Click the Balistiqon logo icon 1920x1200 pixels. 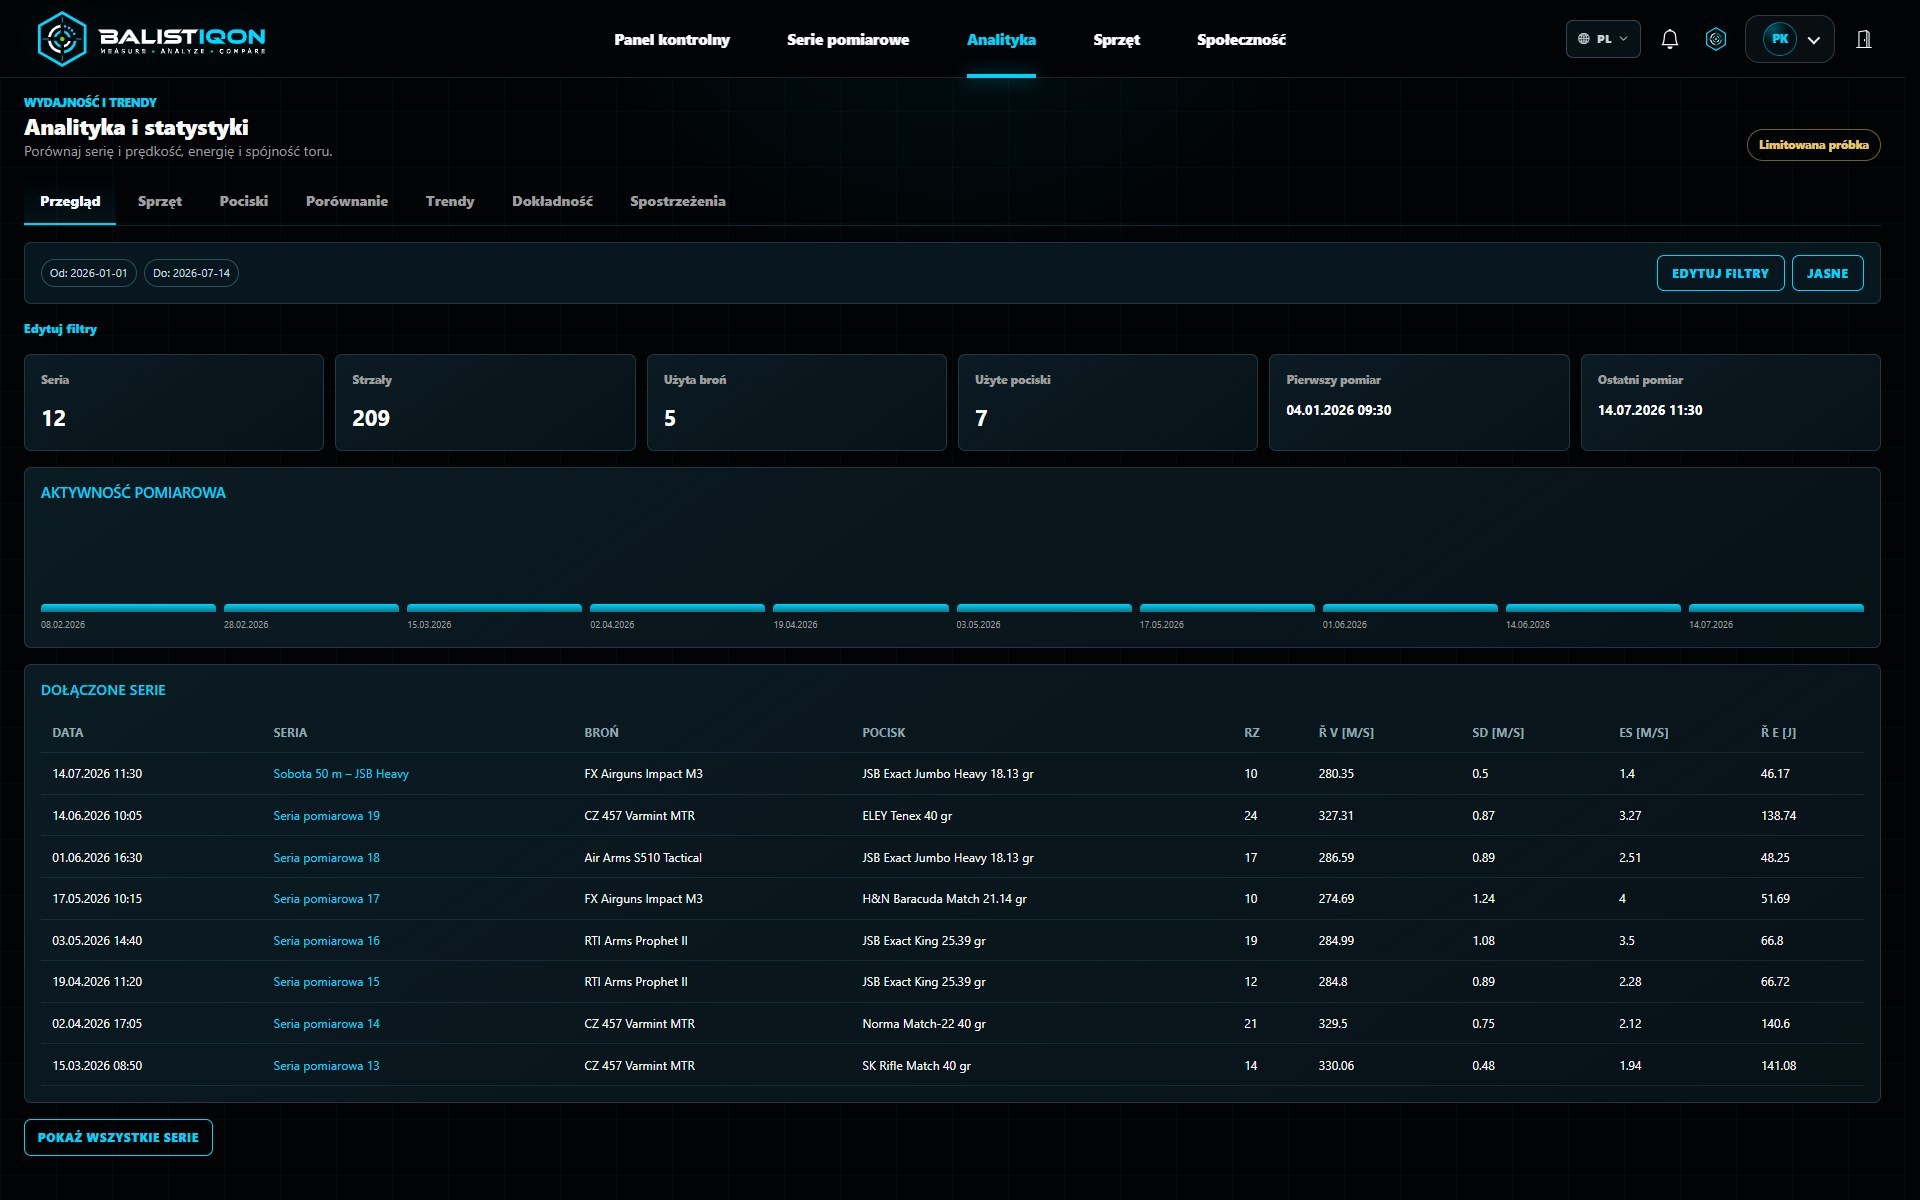pyautogui.click(x=62, y=39)
